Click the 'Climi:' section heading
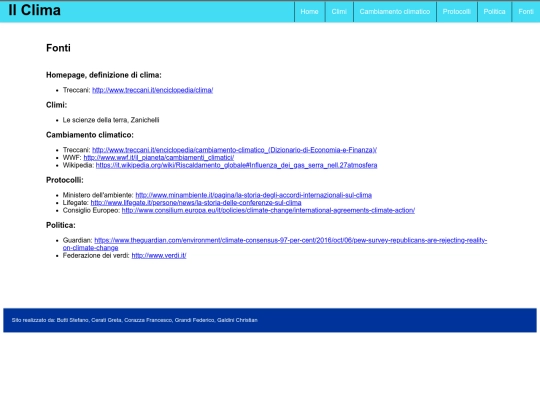 click(56, 105)
